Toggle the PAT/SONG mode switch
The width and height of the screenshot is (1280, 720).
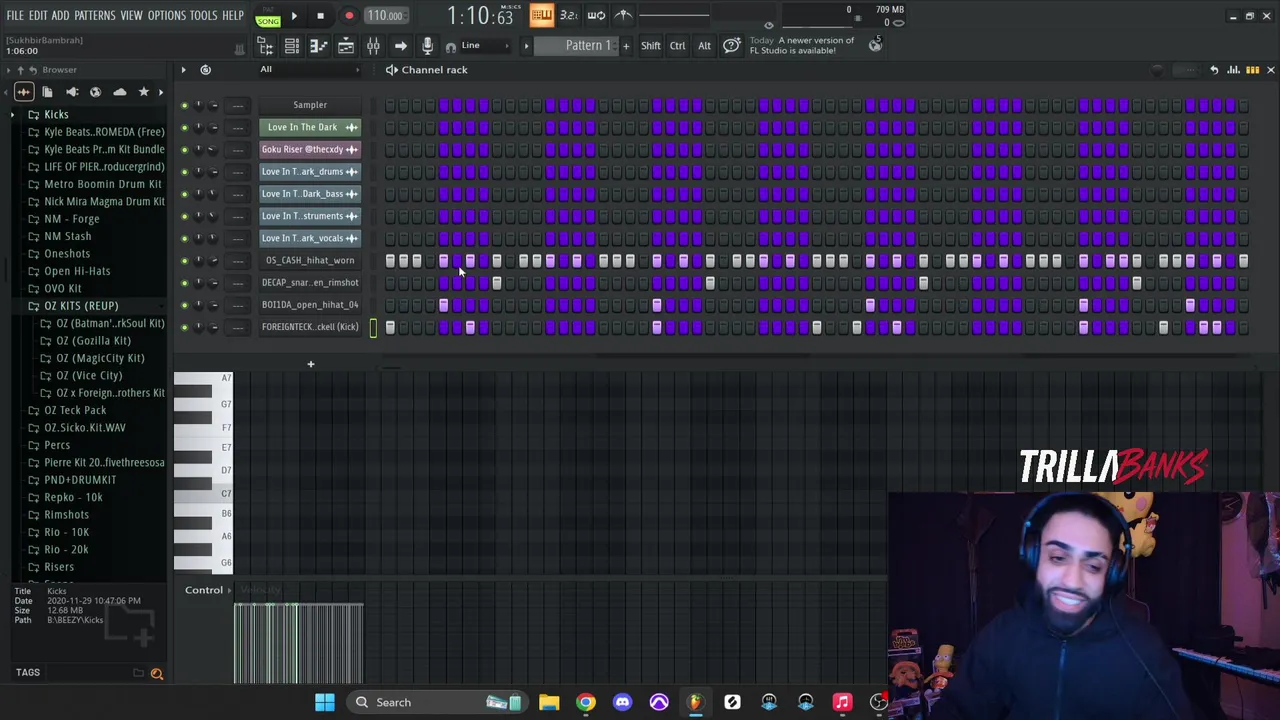268,16
